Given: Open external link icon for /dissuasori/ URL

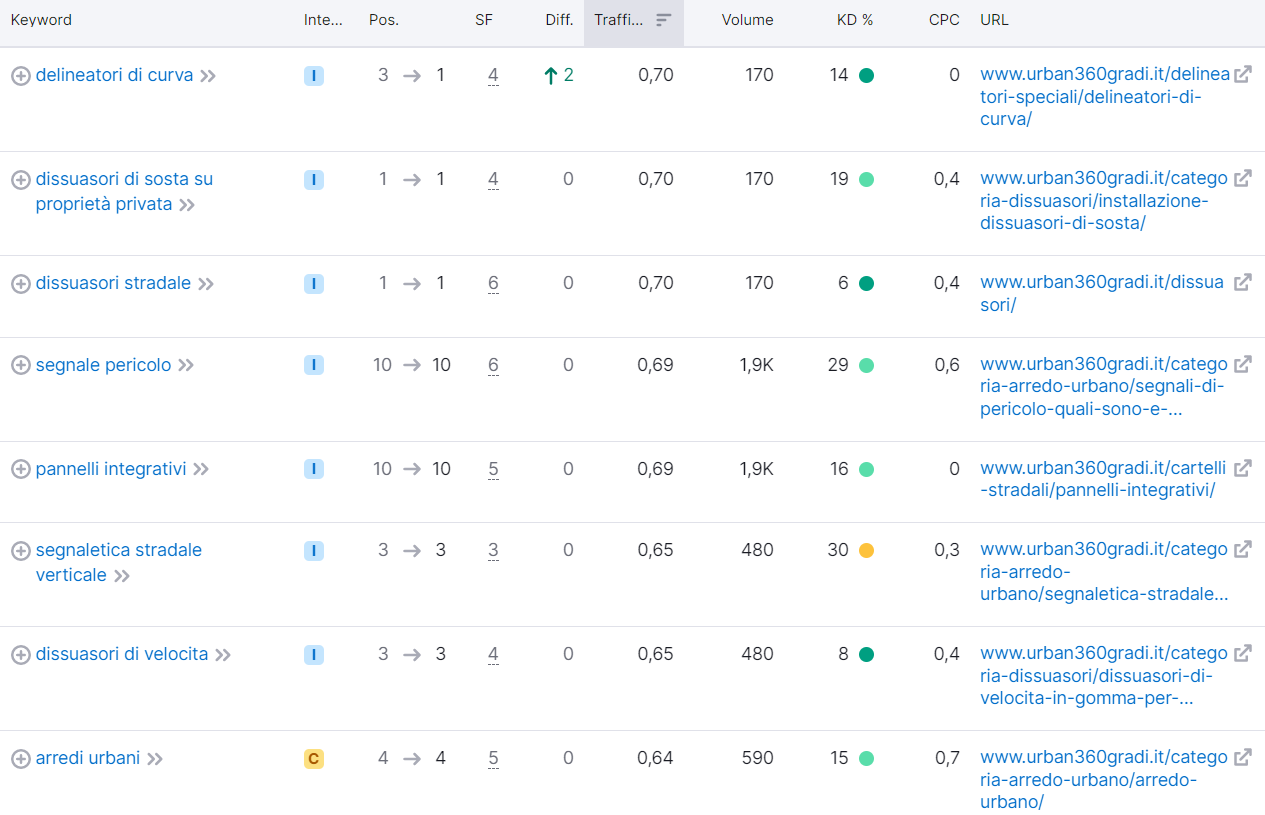Looking at the screenshot, I should point(1243,282).
